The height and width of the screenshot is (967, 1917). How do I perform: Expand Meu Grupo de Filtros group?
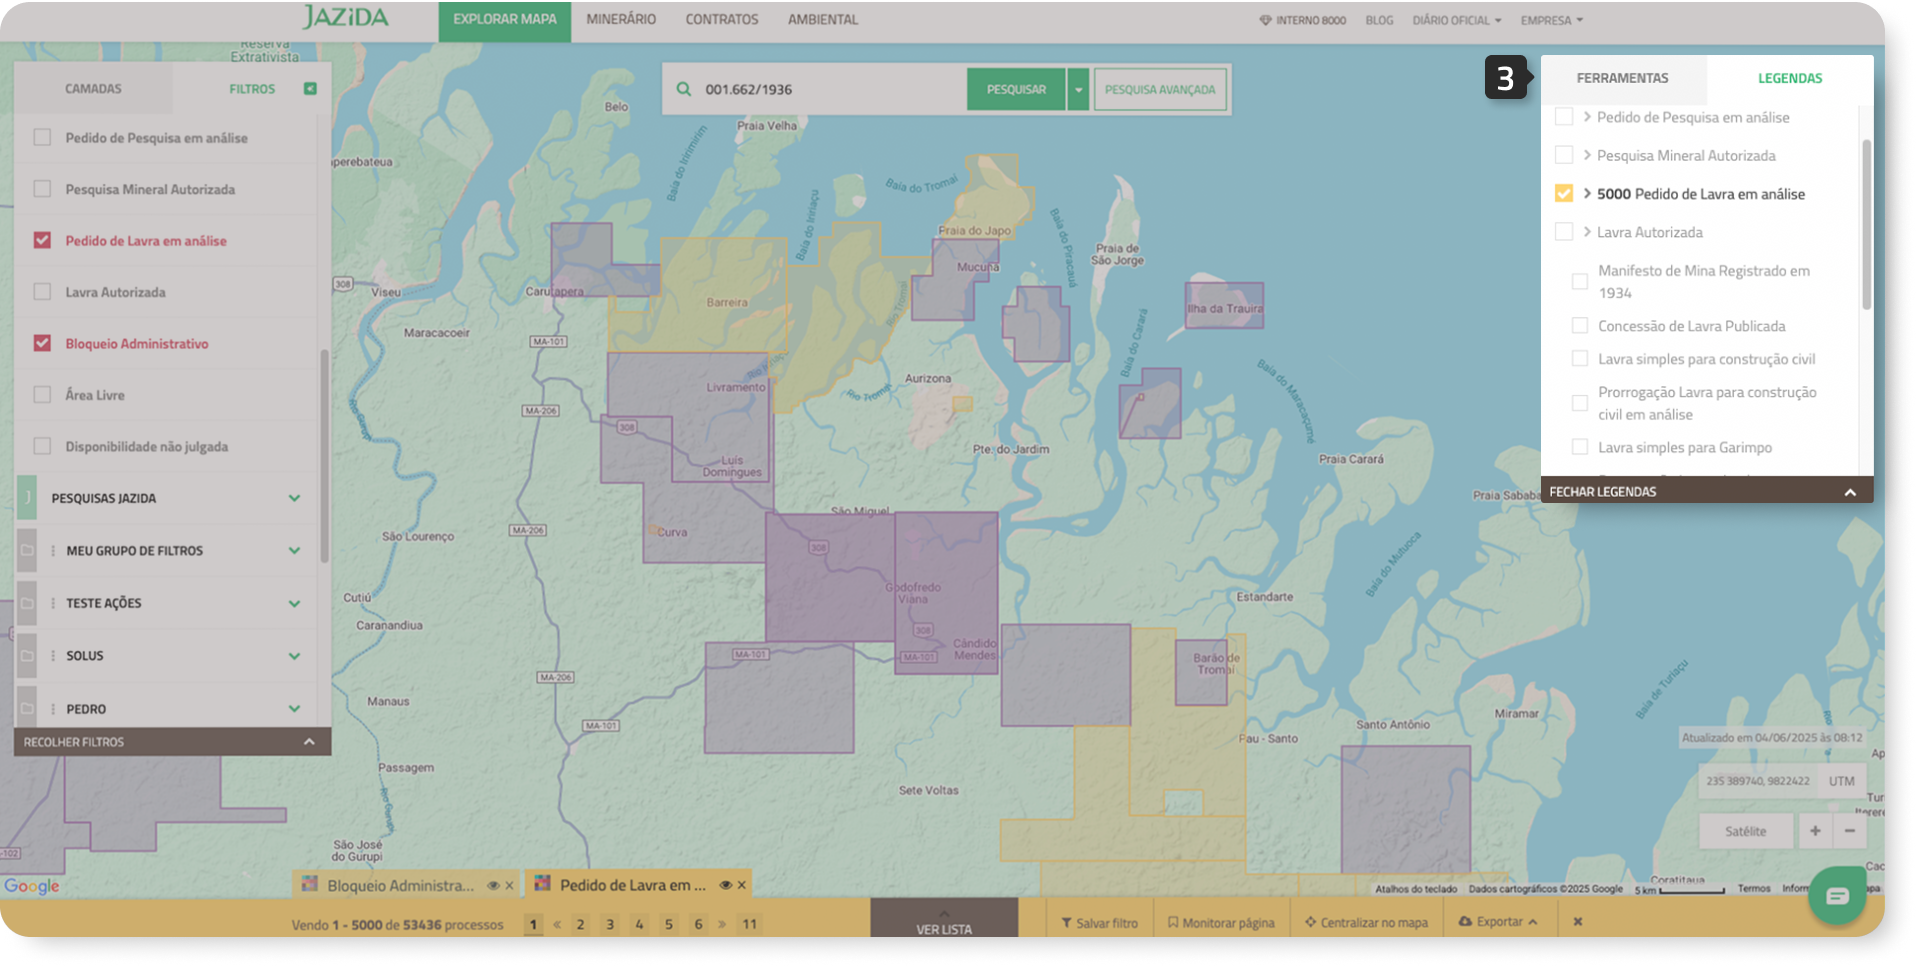click(x=294, y=551)
